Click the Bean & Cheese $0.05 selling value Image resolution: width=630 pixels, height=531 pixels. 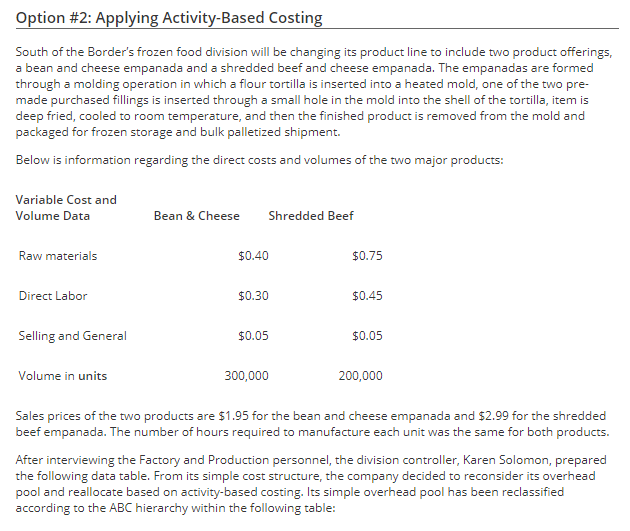[253, 336]
